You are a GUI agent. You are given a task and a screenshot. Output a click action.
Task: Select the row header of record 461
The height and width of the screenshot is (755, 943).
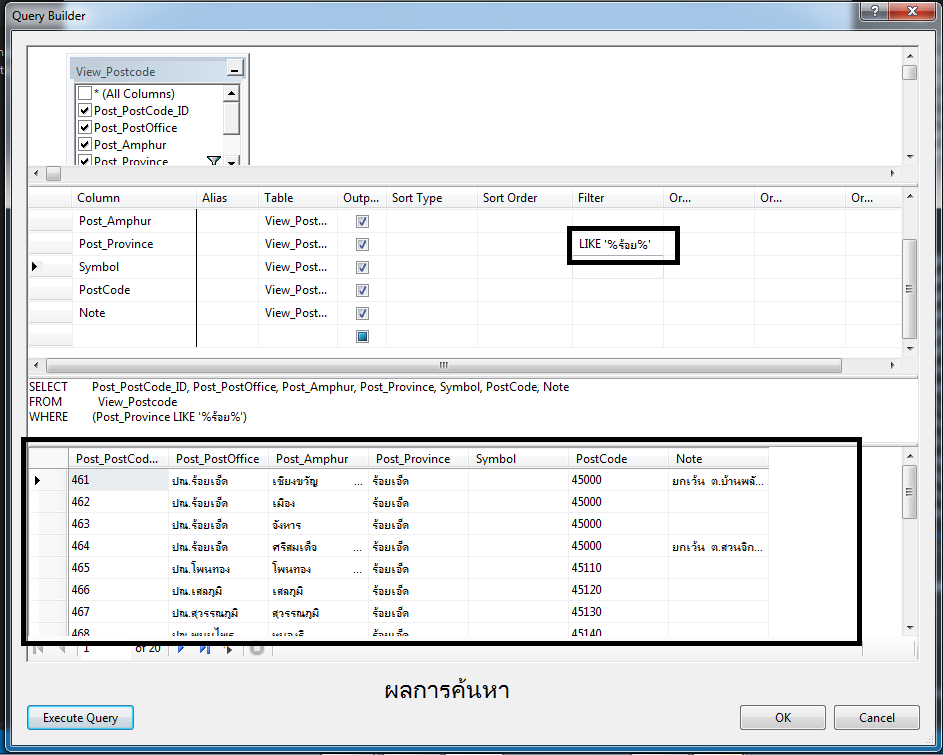[38, 480]
